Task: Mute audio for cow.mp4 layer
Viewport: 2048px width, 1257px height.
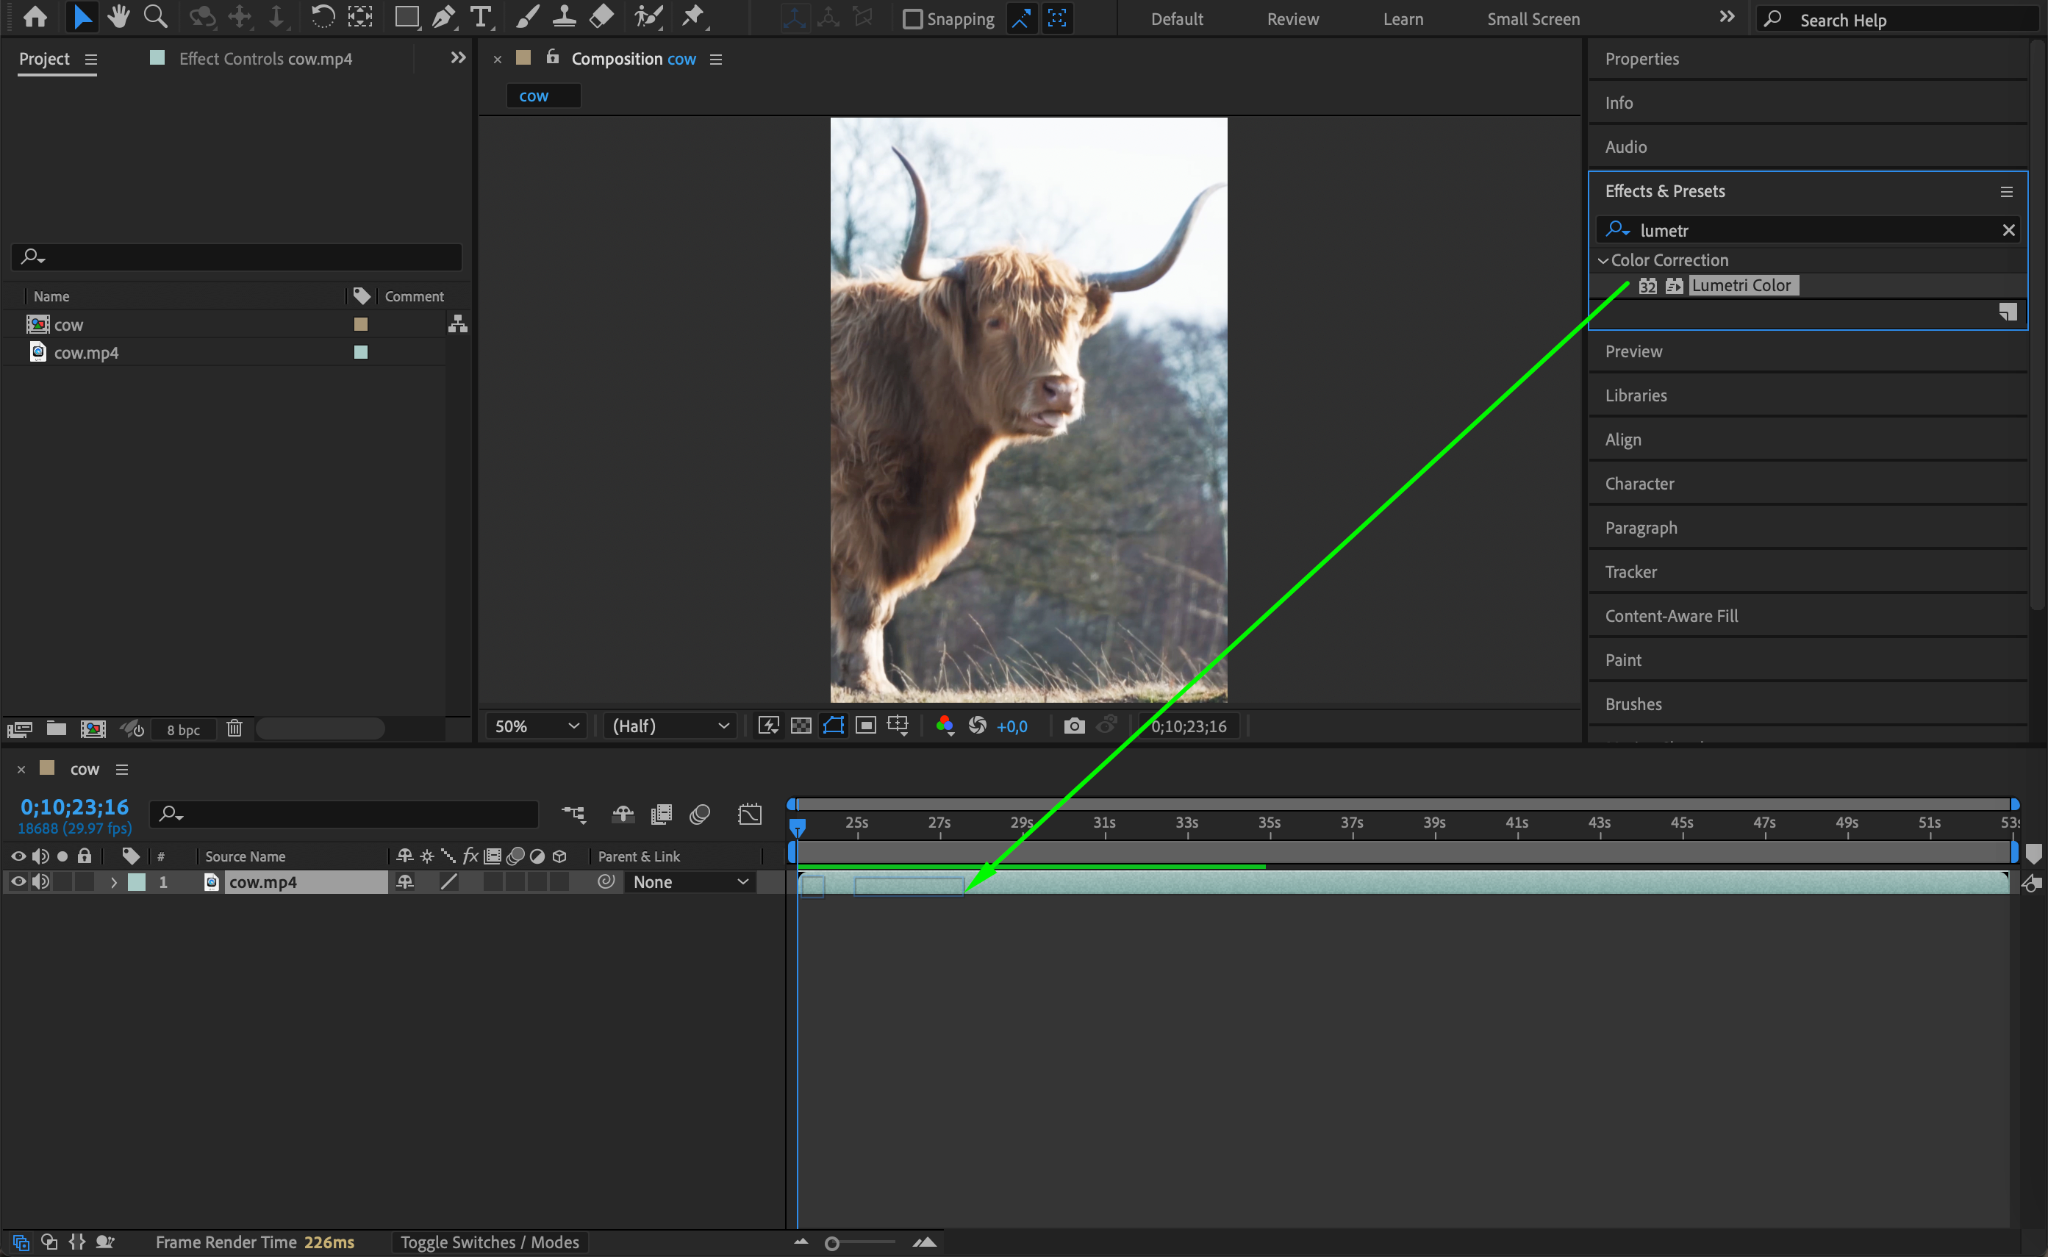Action: point(41,882)
